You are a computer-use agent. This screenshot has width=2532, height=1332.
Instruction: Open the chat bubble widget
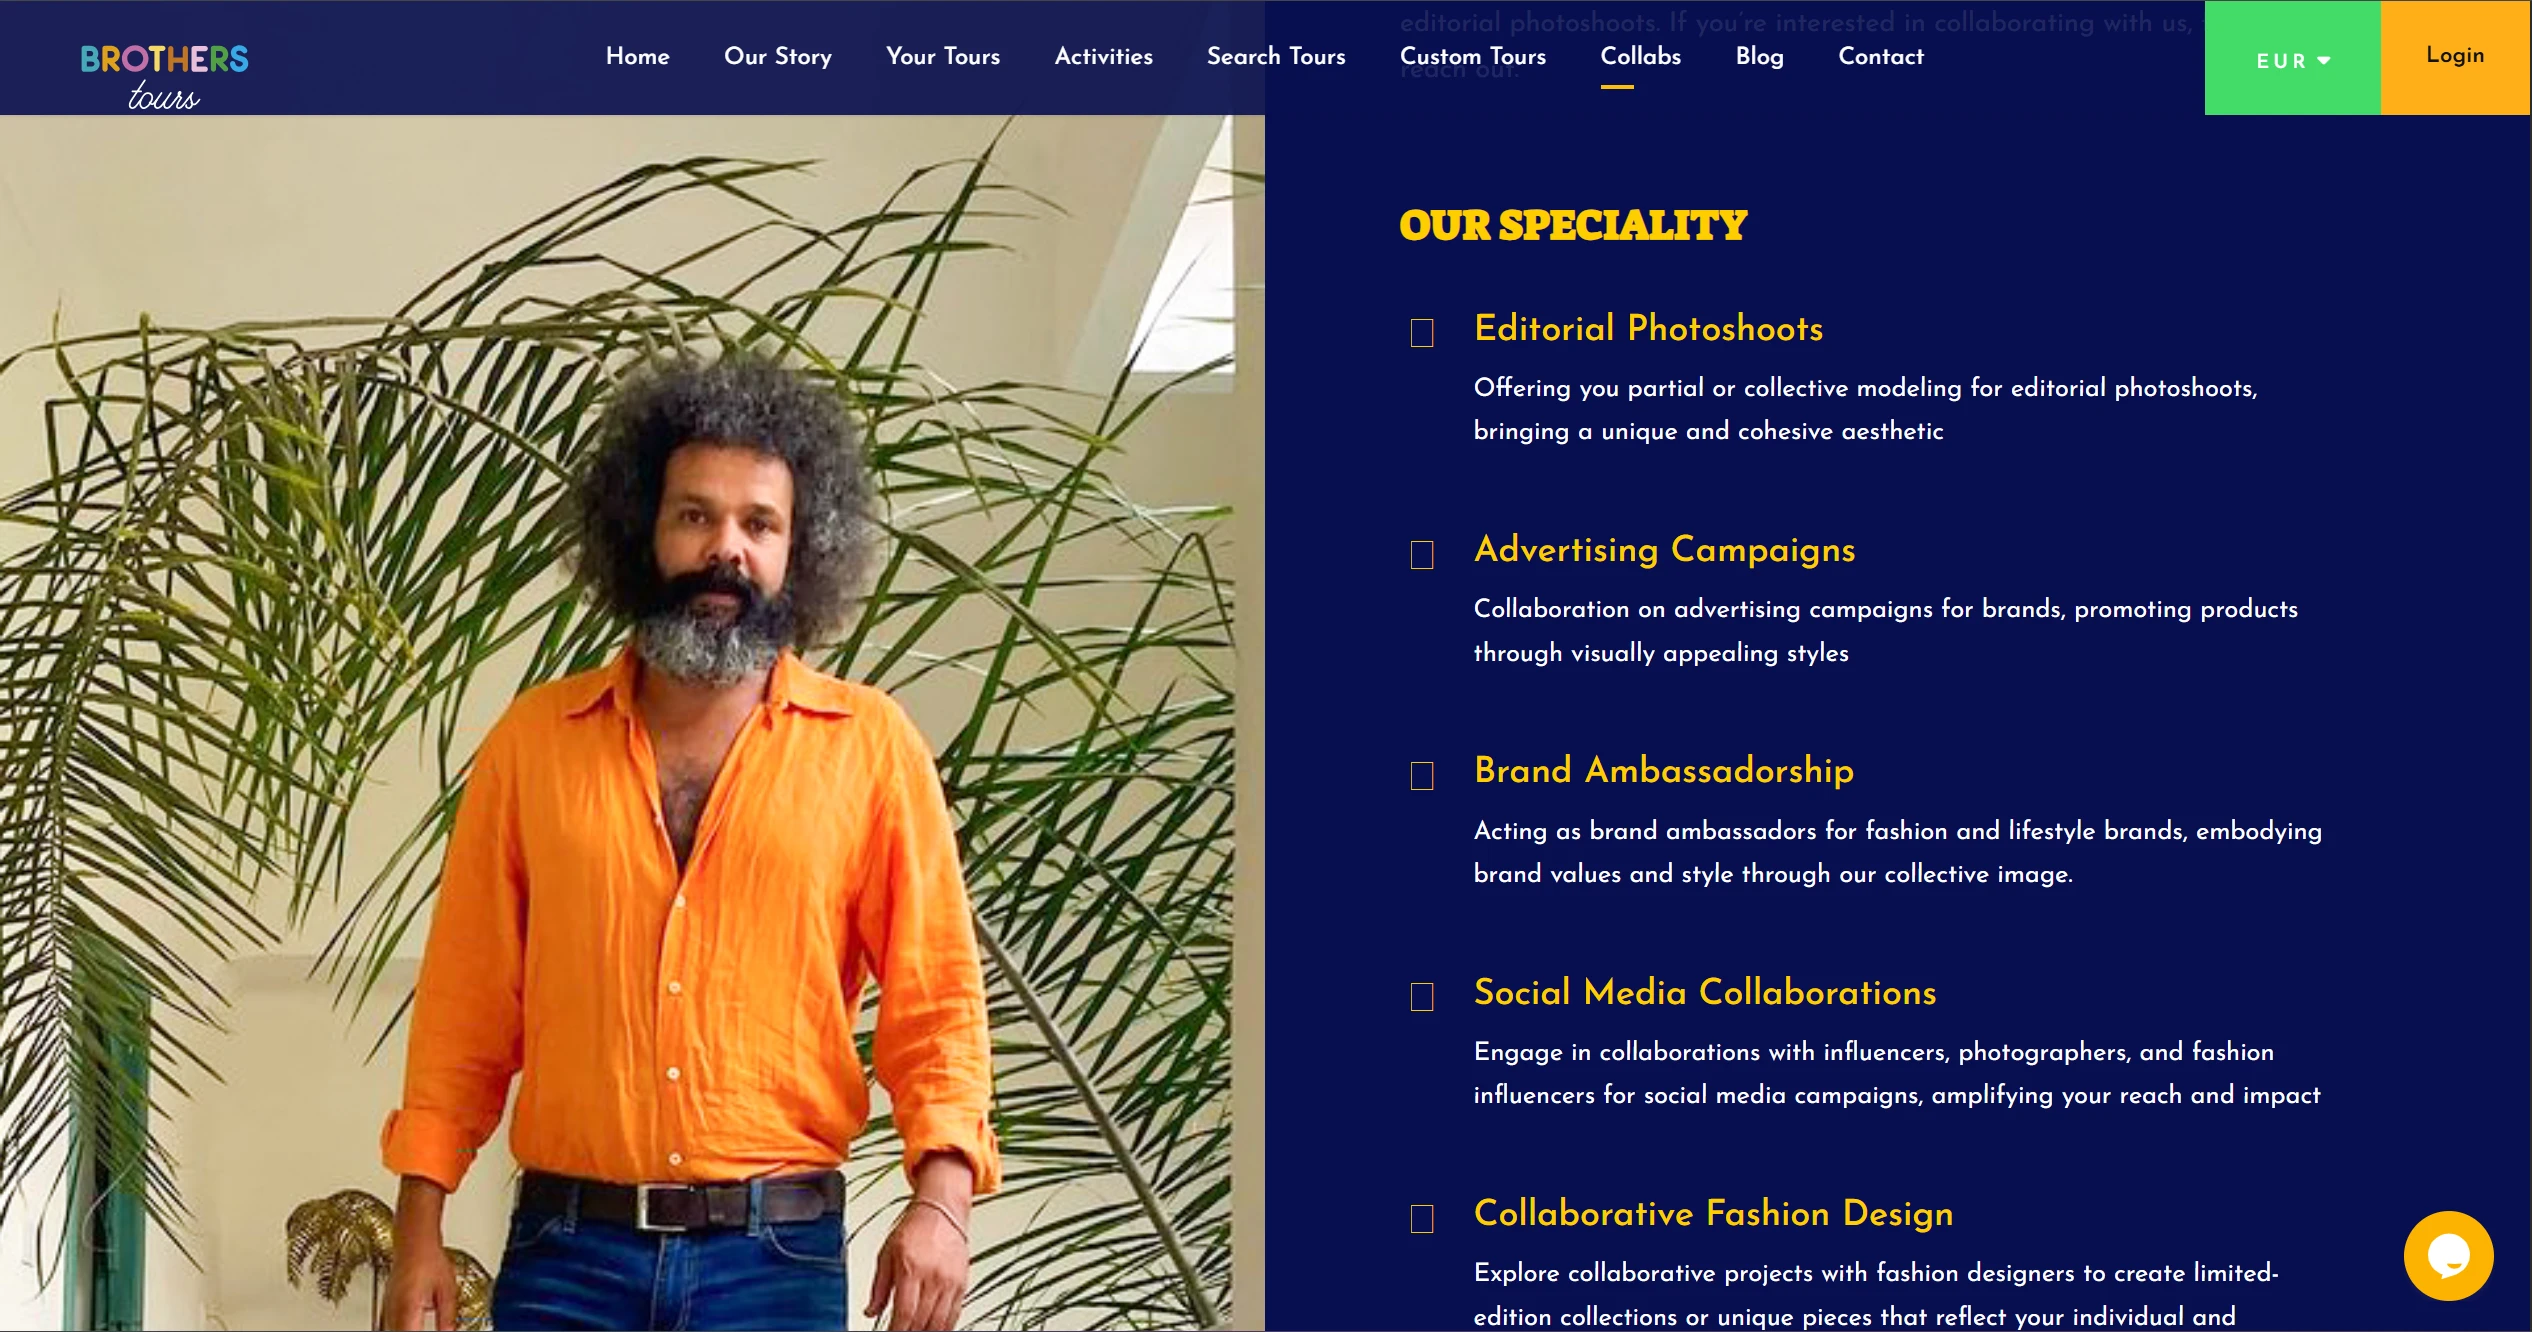coord(2448,1255)
